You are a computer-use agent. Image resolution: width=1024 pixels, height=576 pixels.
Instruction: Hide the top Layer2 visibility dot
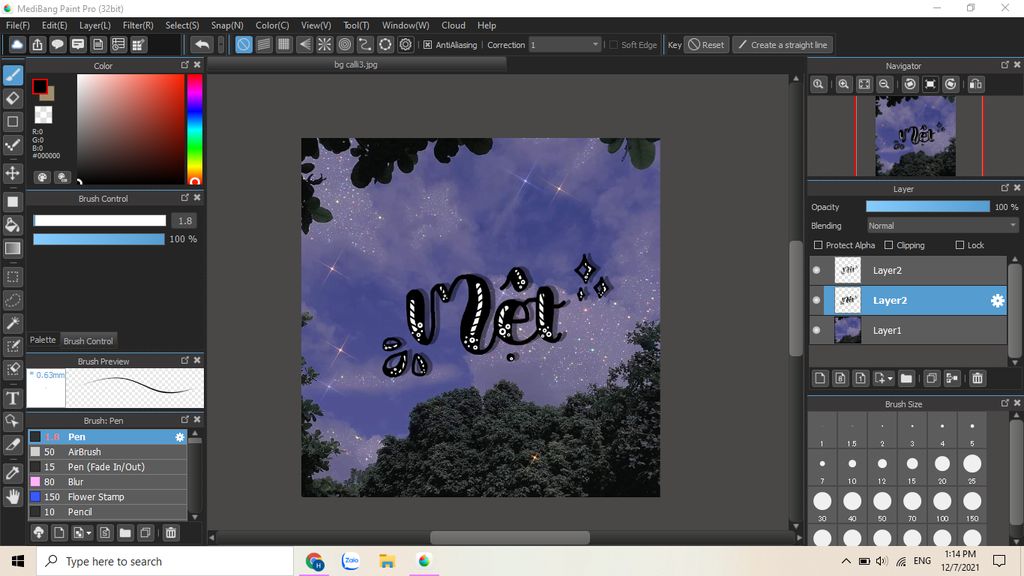click(x=816, y=270)
